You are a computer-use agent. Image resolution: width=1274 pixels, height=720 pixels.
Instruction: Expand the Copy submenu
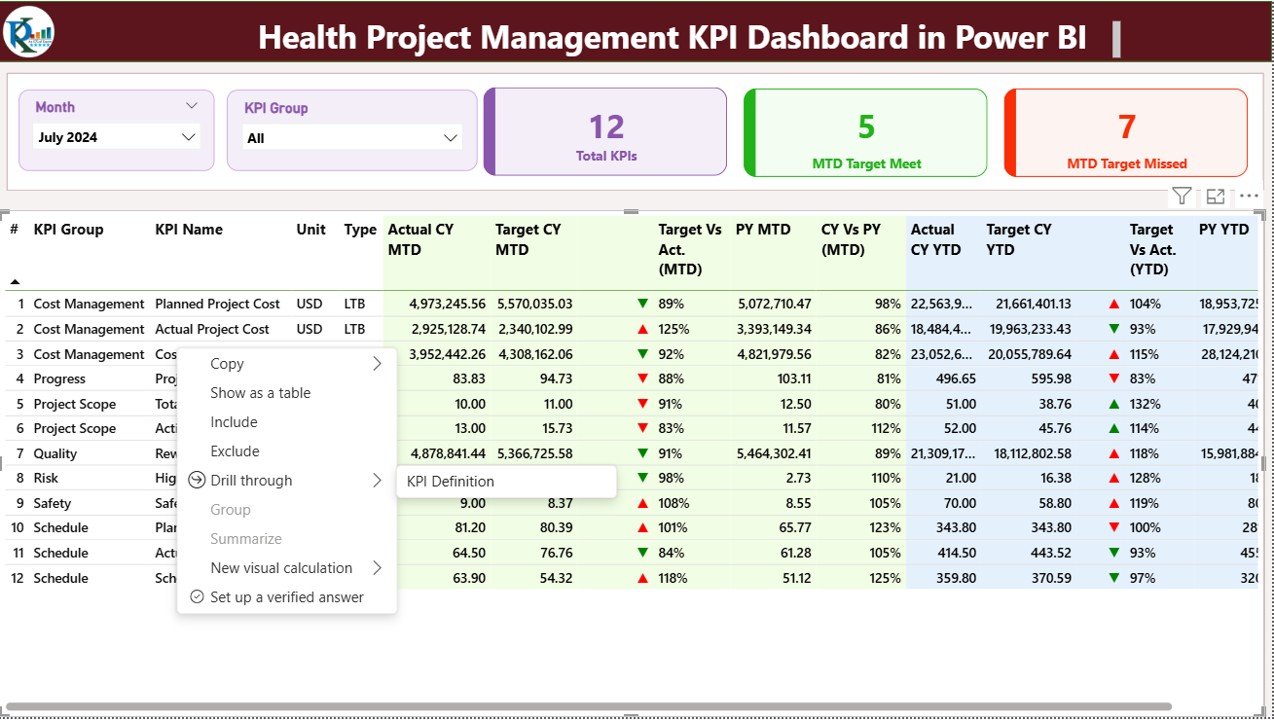pyautogui.click(x=376, y=364)
